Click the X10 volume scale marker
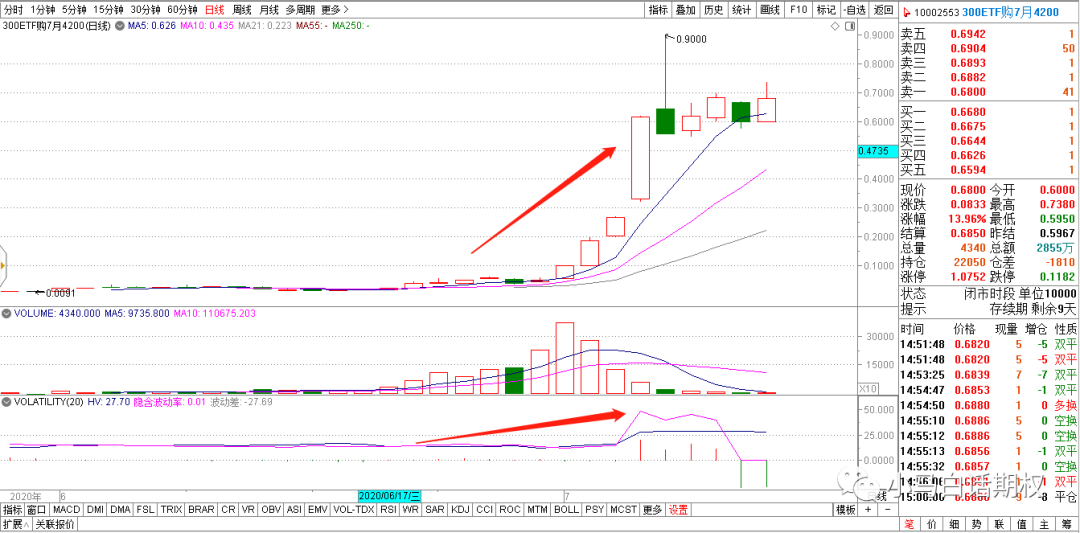 (869, 387)
